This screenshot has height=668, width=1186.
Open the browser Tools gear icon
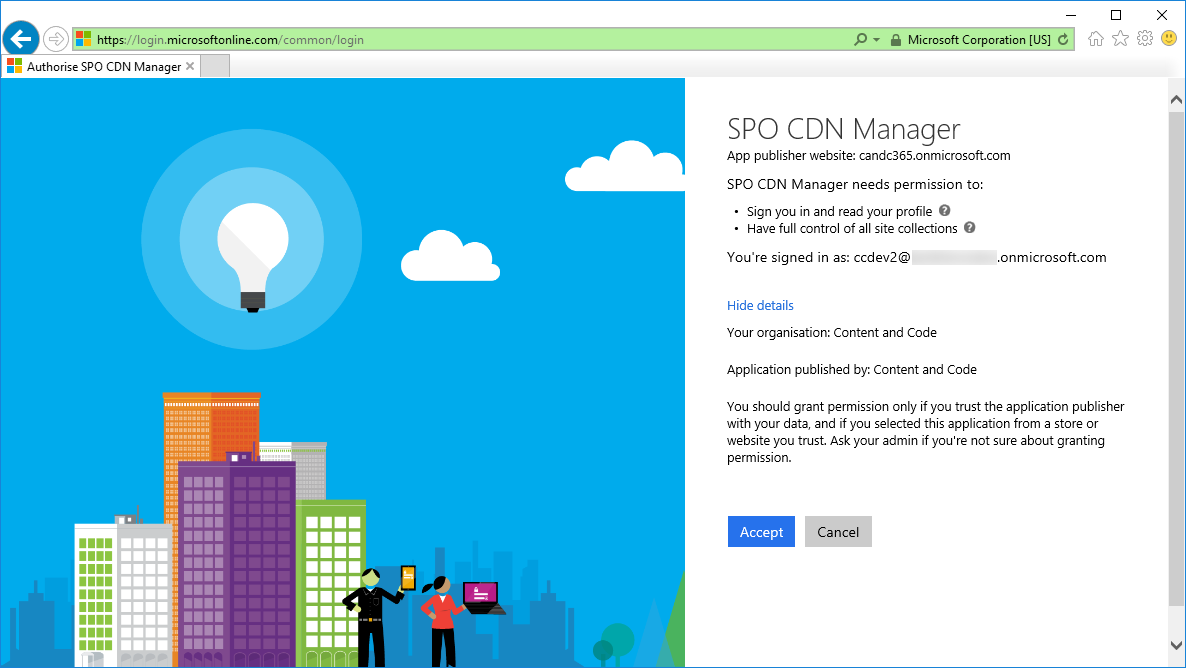click(1145, 39)
